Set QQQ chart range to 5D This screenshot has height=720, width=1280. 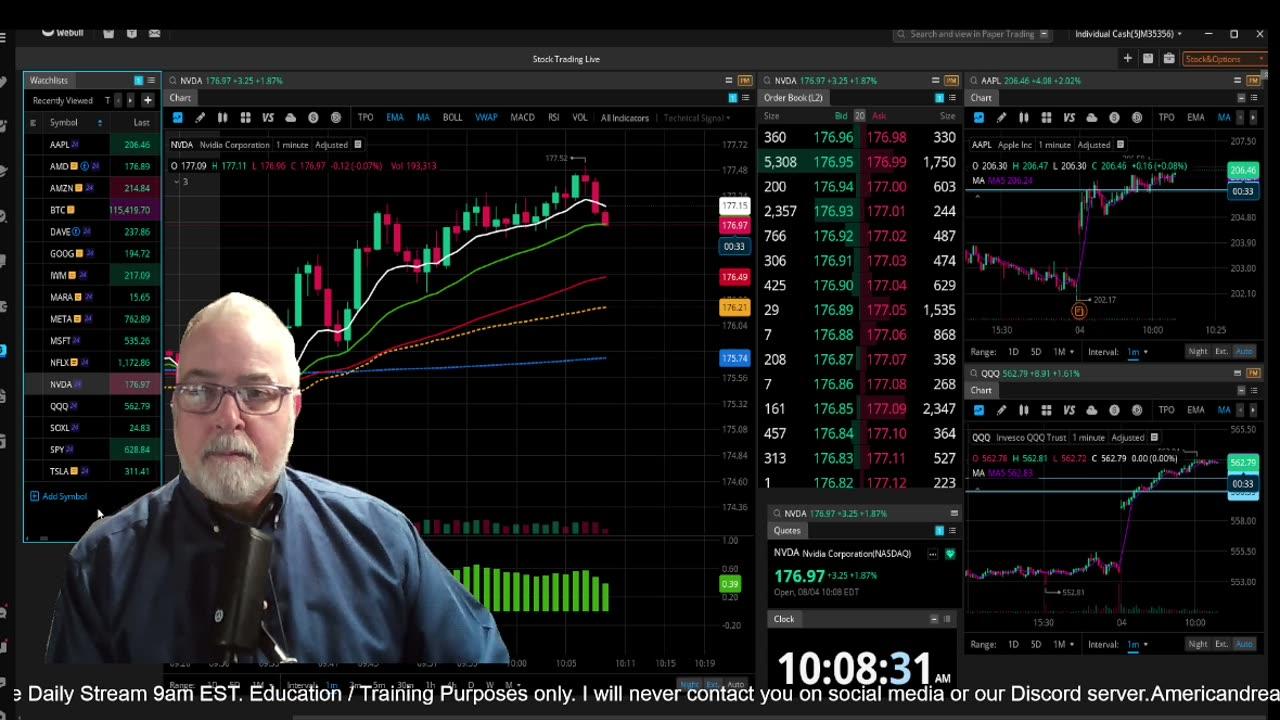click(1036, 644)
